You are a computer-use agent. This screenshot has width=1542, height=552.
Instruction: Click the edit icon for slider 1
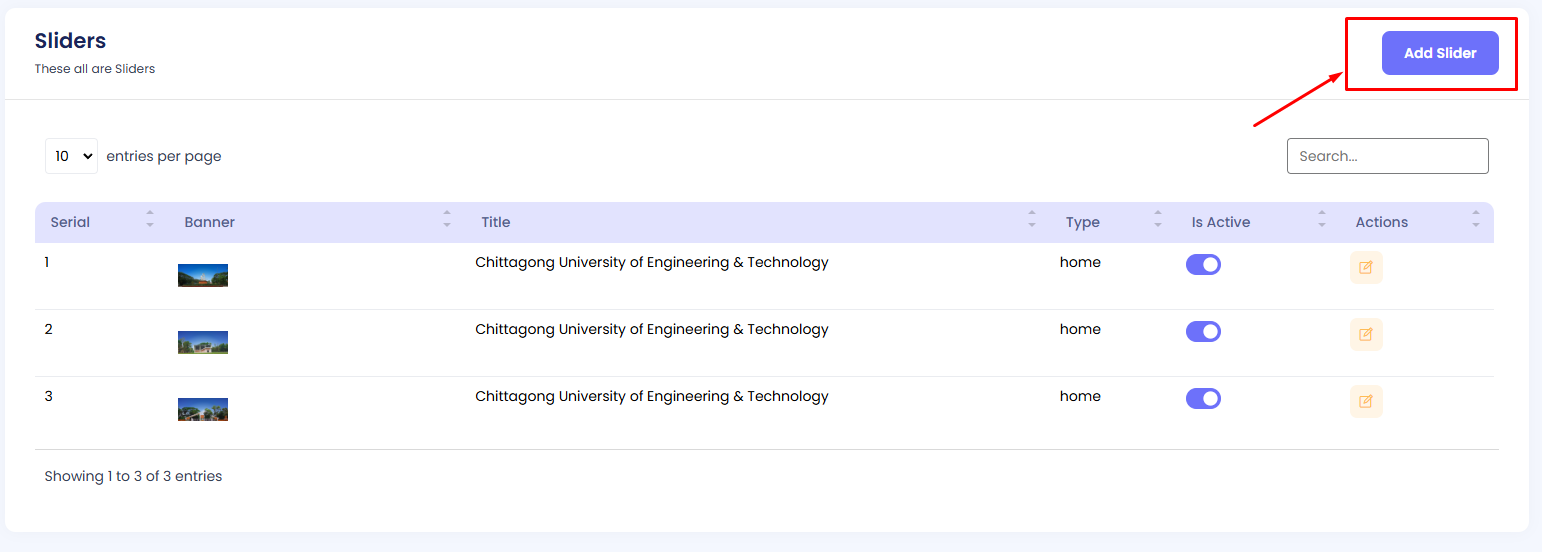click(x=1366, y=267)
